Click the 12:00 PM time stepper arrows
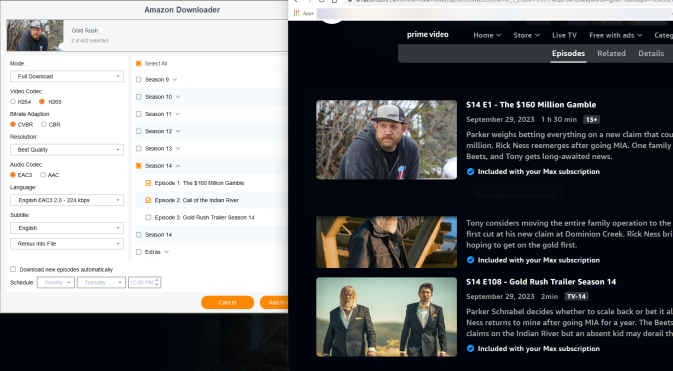 pyautogui.click(x=157, y=283)
